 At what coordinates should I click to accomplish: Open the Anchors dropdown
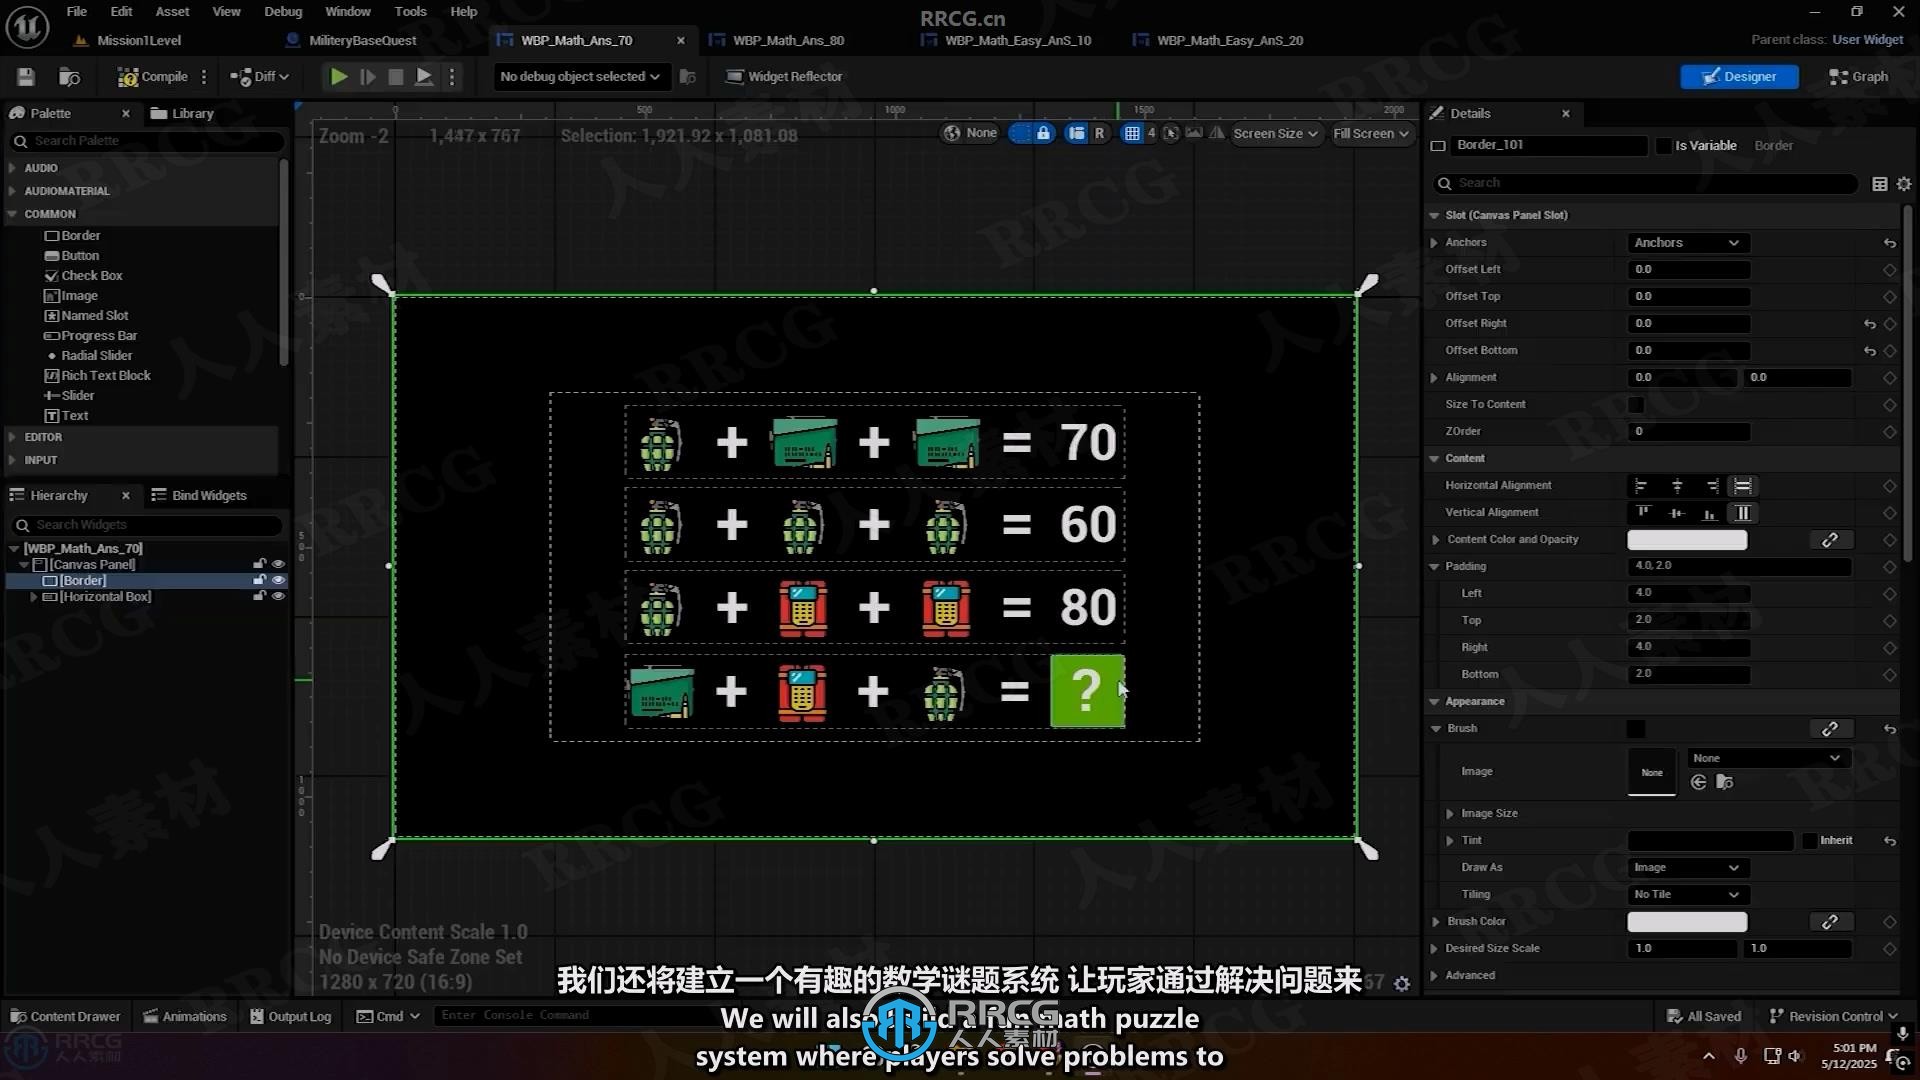point(1688,243)
